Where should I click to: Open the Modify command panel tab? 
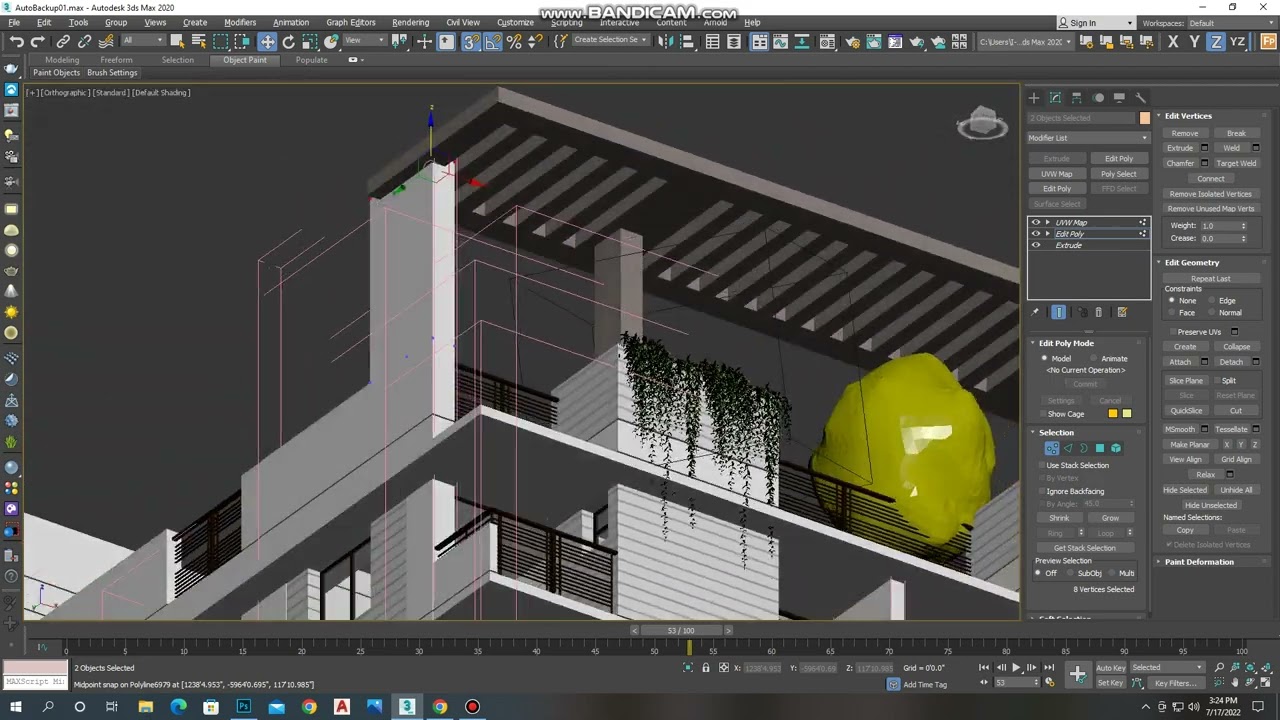pyautogui.click(x=1055, y=98)
